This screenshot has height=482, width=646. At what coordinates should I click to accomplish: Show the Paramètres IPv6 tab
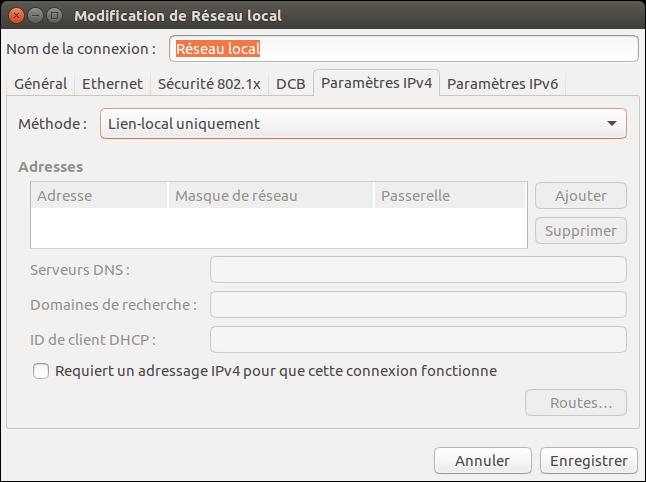coord(502,84)
